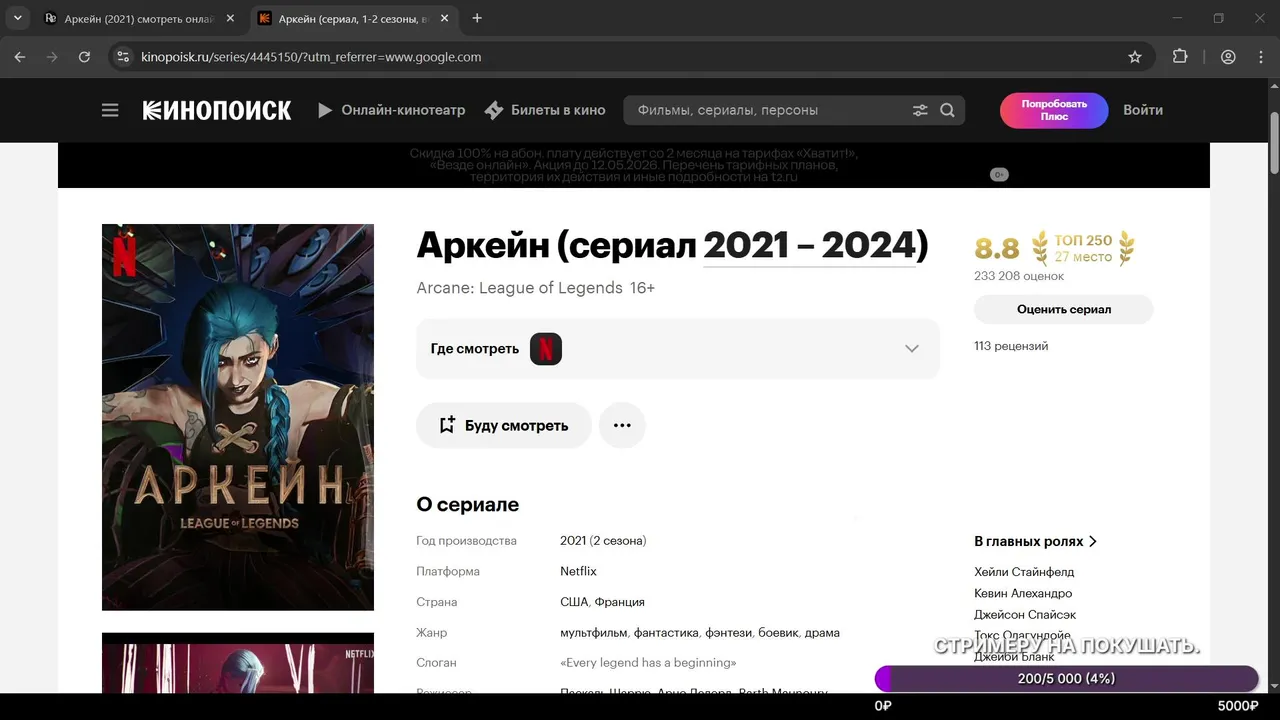Reload the current page
Viewport: 1280px width, 720px height.
click(x=84, y=57)
